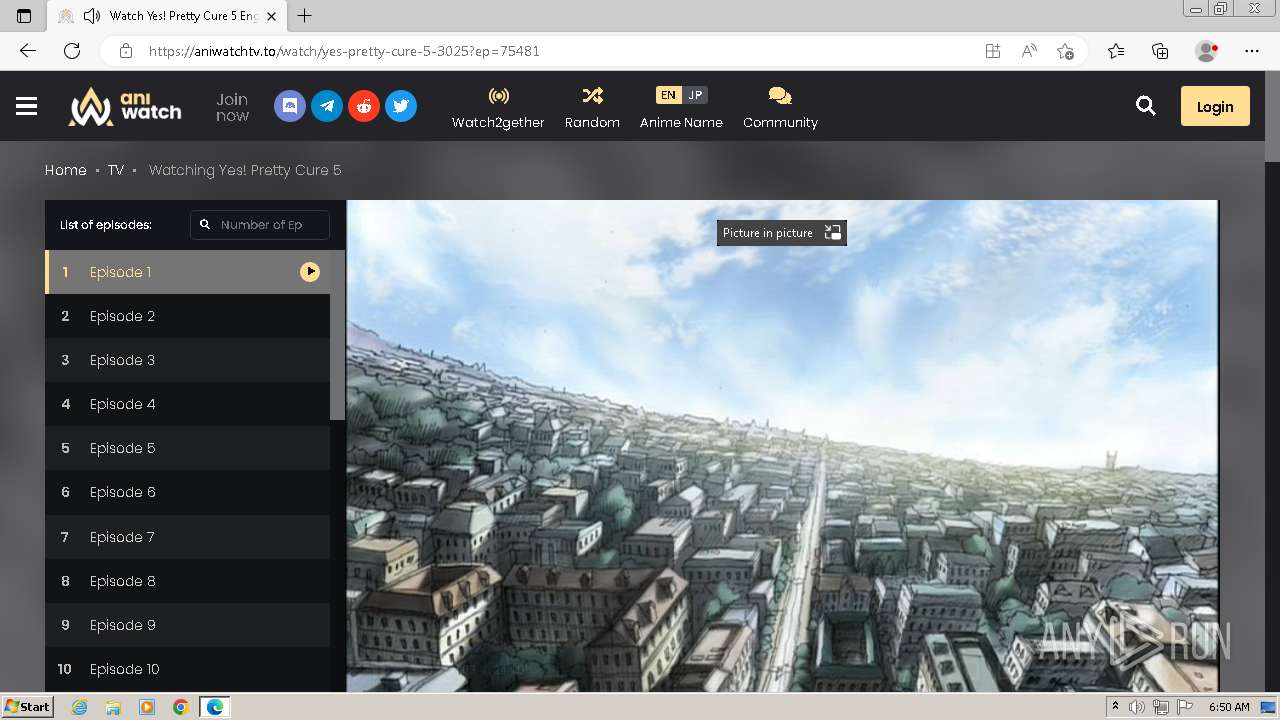
Task: Select Episode 9 in the list
Action: 187,625
